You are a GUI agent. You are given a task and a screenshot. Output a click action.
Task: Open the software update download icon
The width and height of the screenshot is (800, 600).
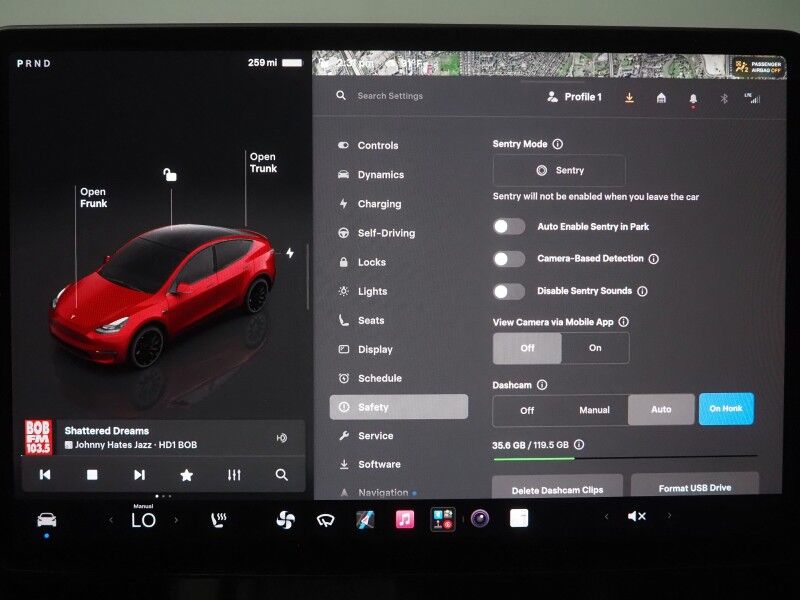click(x=630, y=97)
